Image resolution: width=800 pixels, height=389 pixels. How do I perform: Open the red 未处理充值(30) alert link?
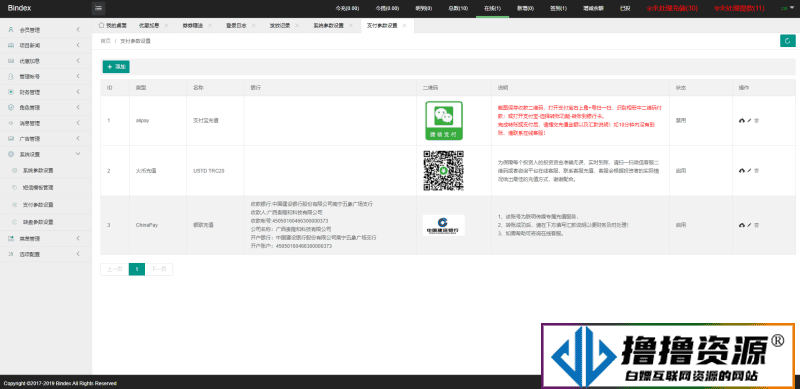pos(672,8)
